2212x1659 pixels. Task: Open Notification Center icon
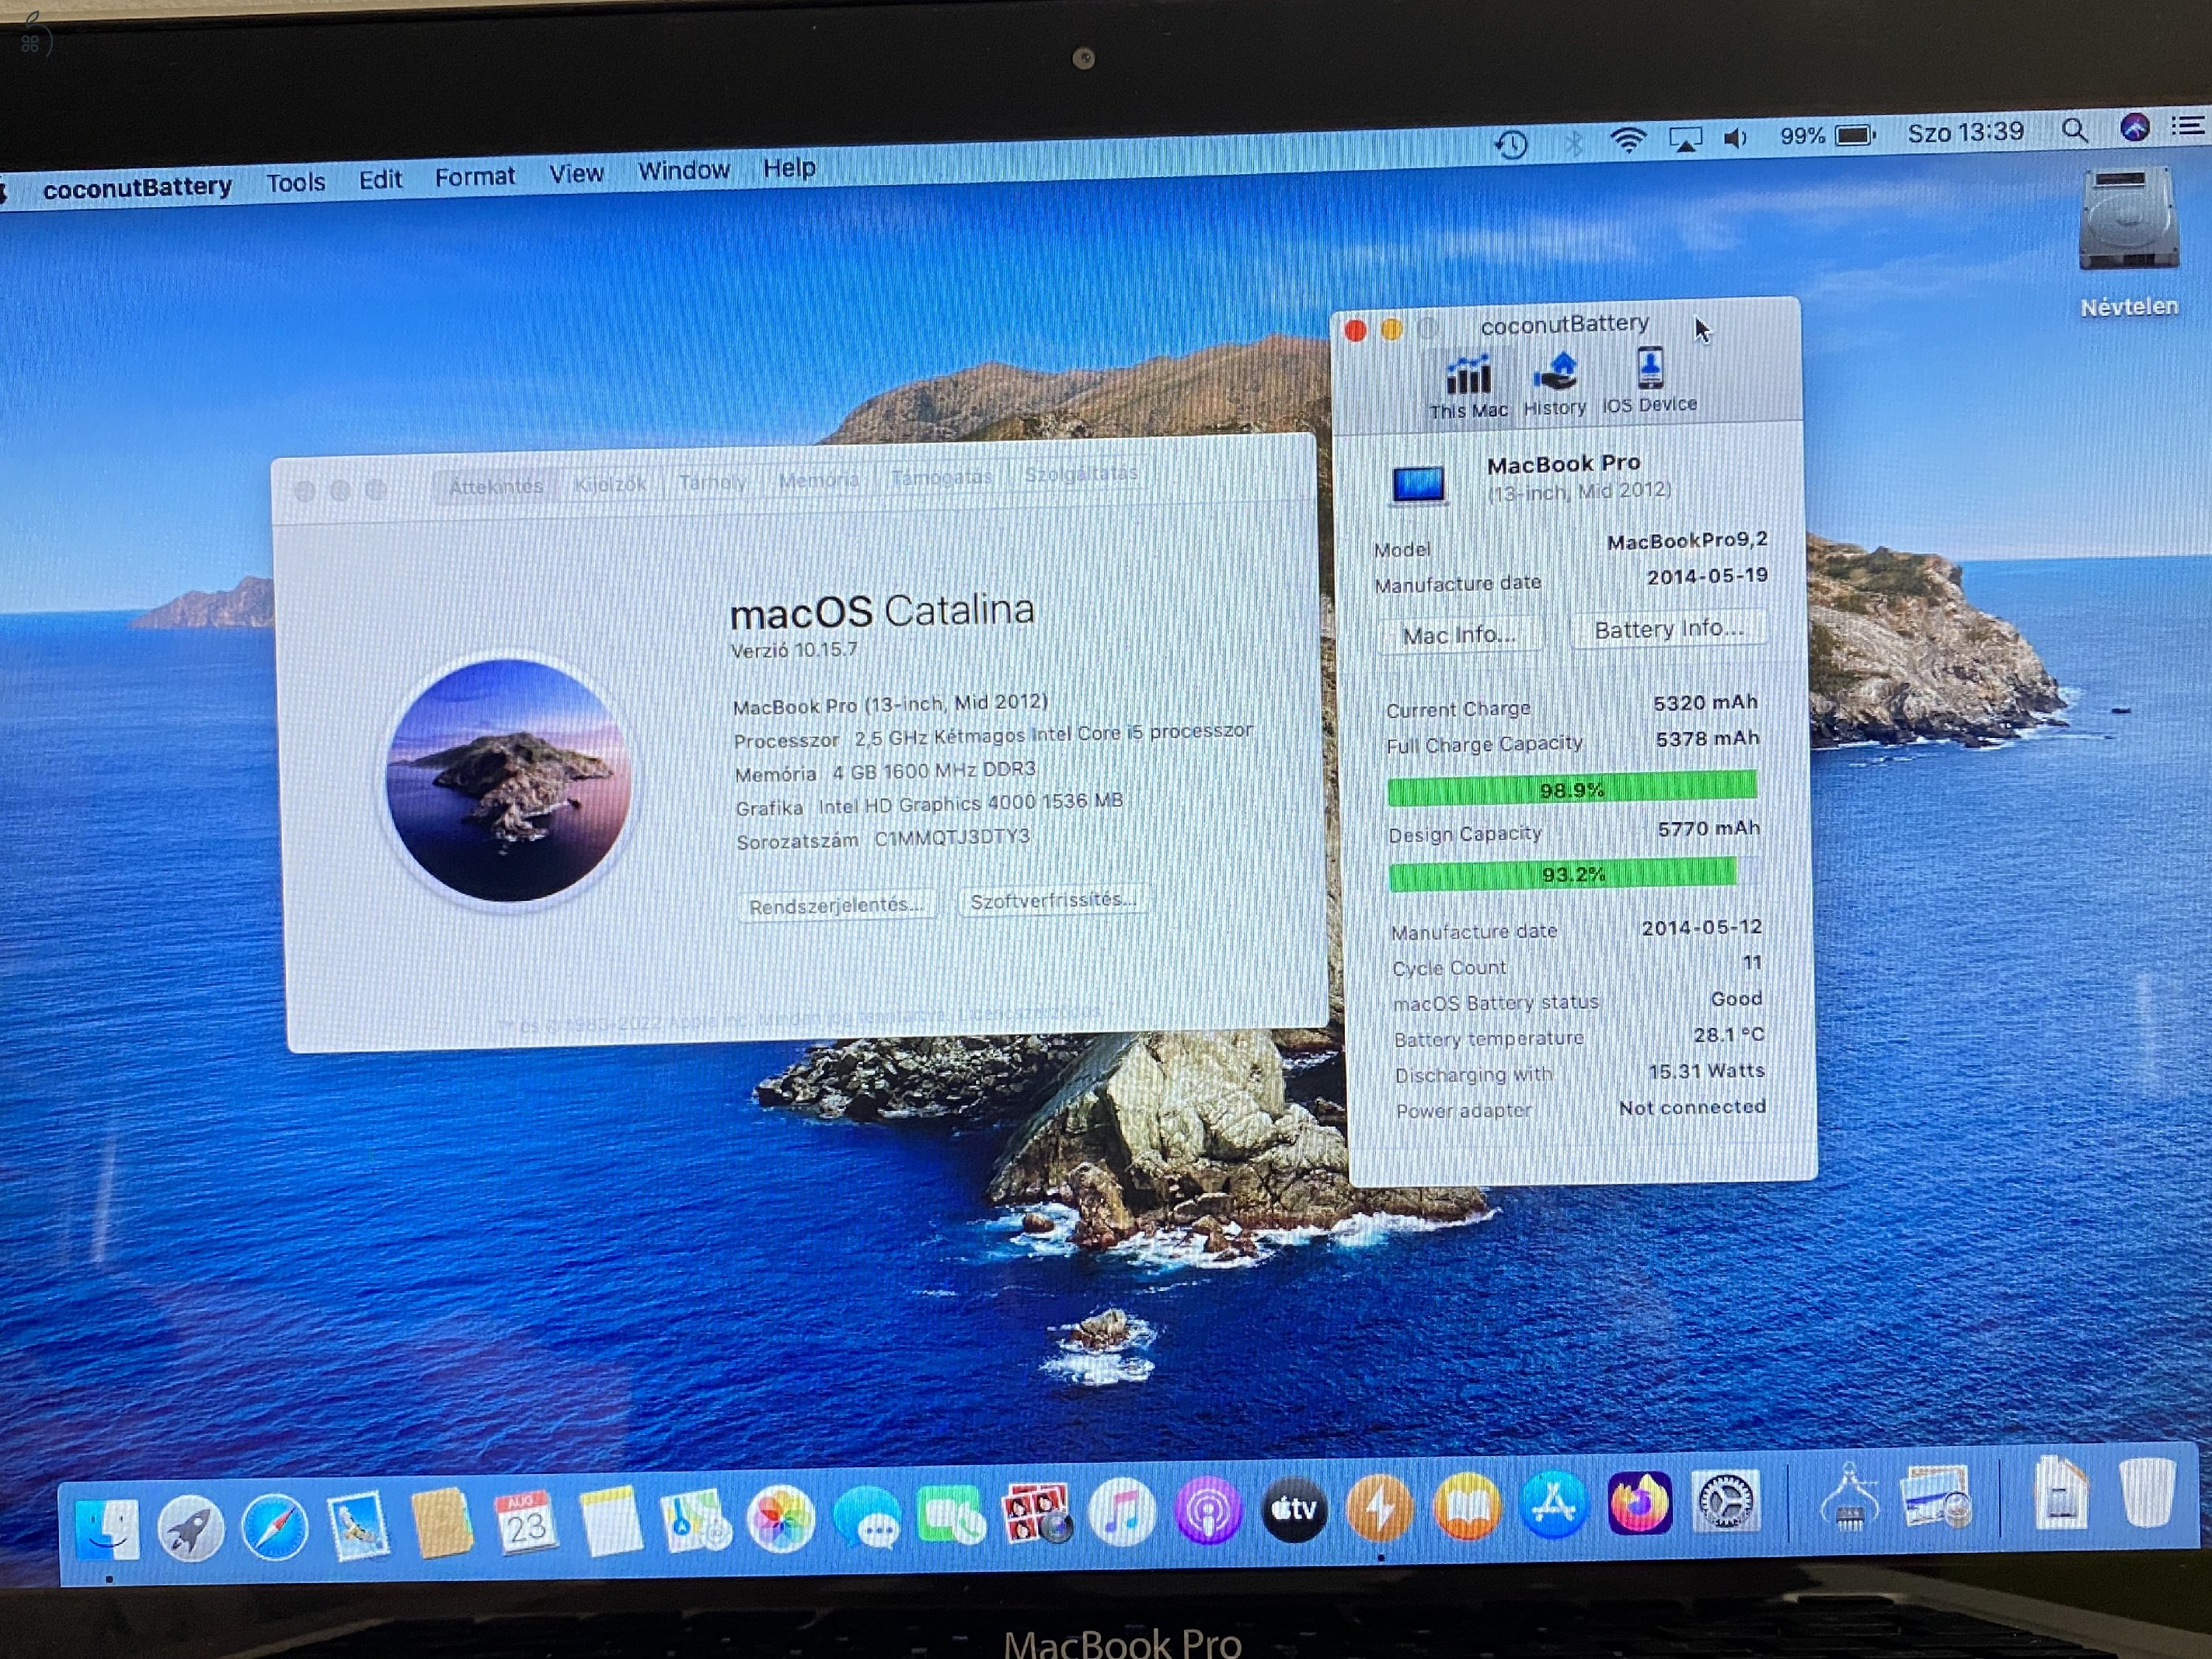click(2188, 126)
